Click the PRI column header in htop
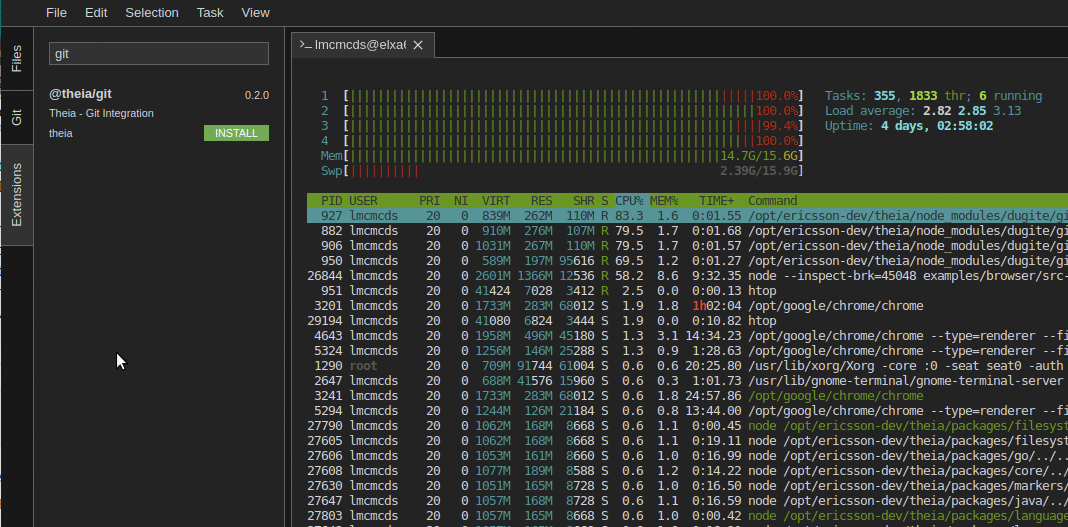 pyautogui.click(x=429, y=201)
